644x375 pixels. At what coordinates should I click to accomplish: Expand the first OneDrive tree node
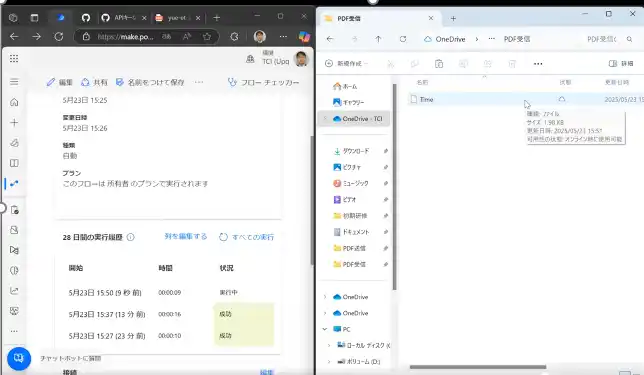click(325, 297)
